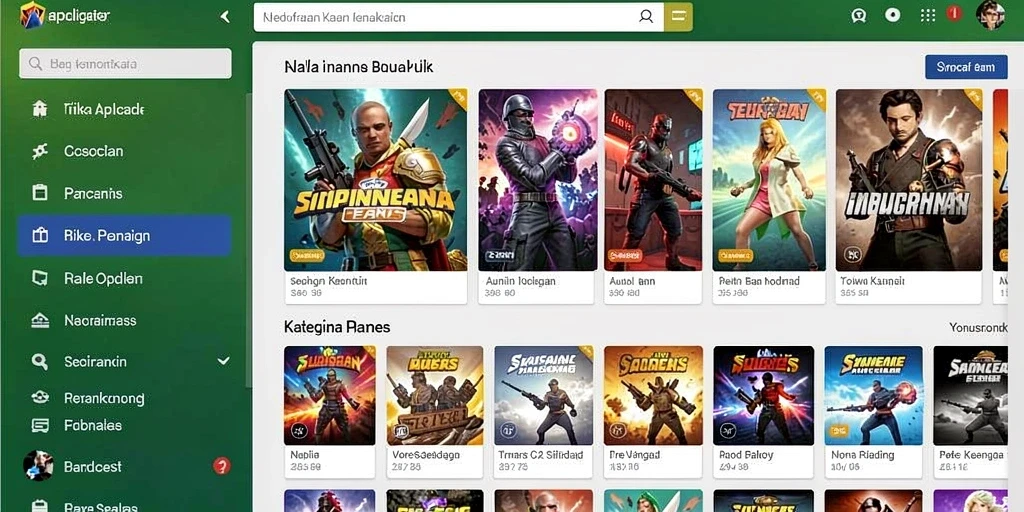The height and width of the screenshot is (512, 1024).
Task: Click the avatar icon beside Bardcest
Action: 38,466
